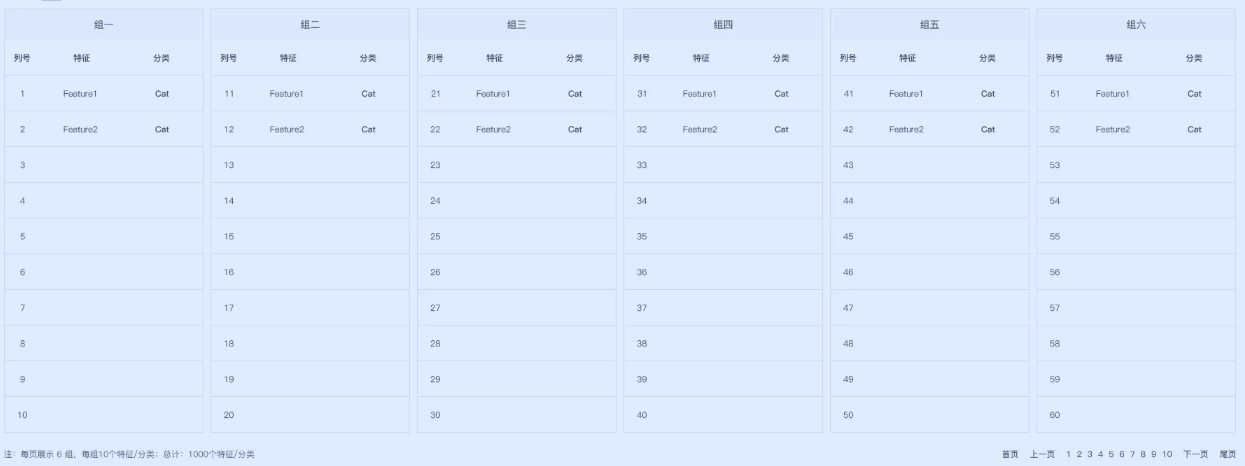The height and width of the screenshot is (466, 1245).
Task: Click 下一页 next page link
Action: (1195, 454)
